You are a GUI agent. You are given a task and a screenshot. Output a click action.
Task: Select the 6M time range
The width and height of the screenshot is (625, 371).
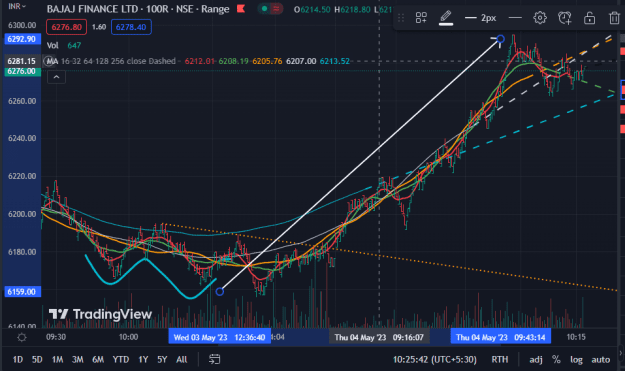coord(98,359)
